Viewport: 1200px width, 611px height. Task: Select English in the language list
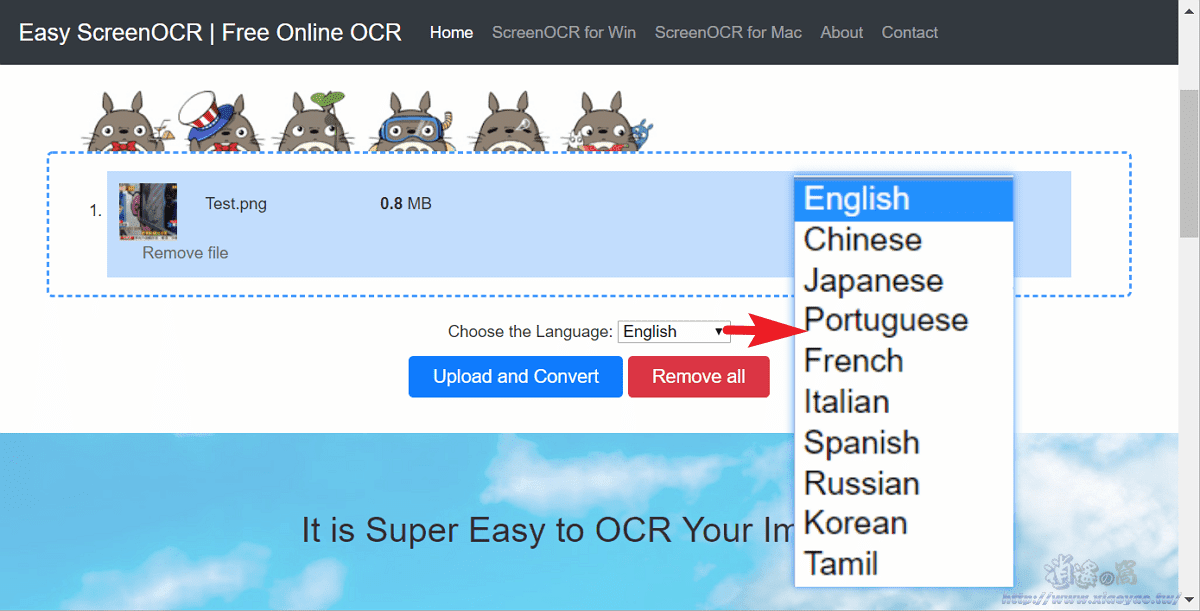[x=904, y=199]
